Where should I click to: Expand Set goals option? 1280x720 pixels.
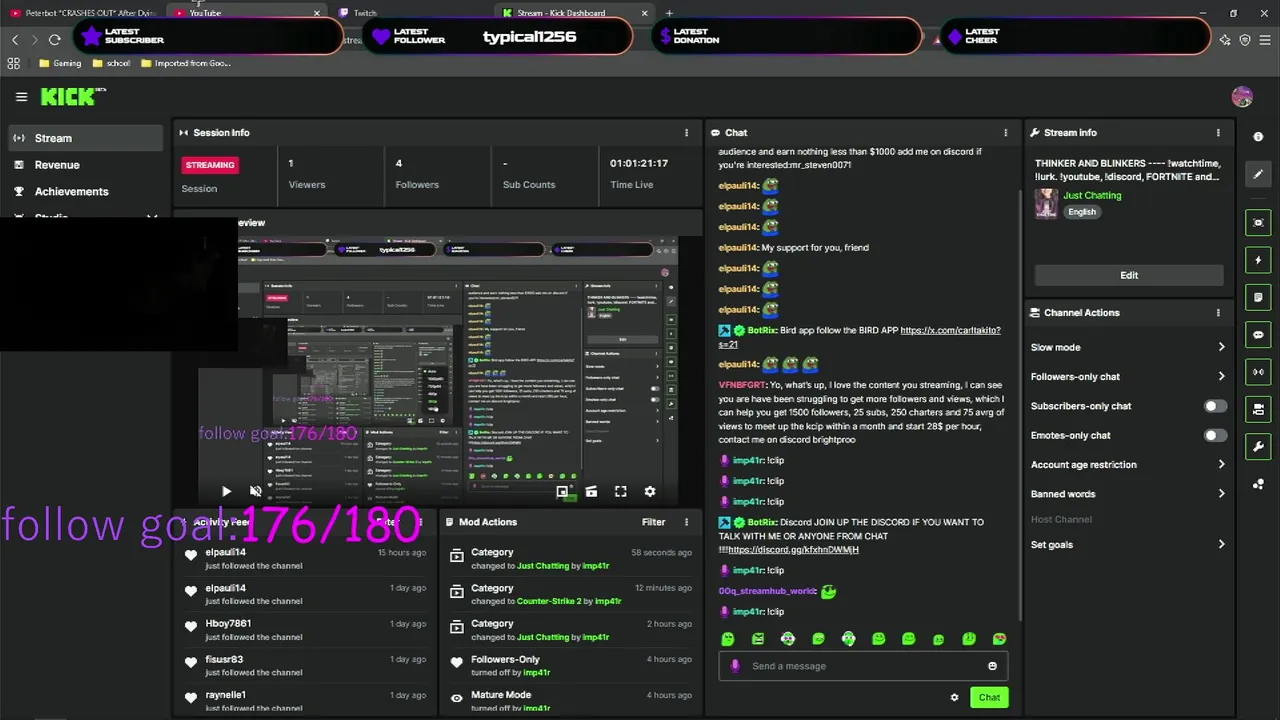(1128, 544)
